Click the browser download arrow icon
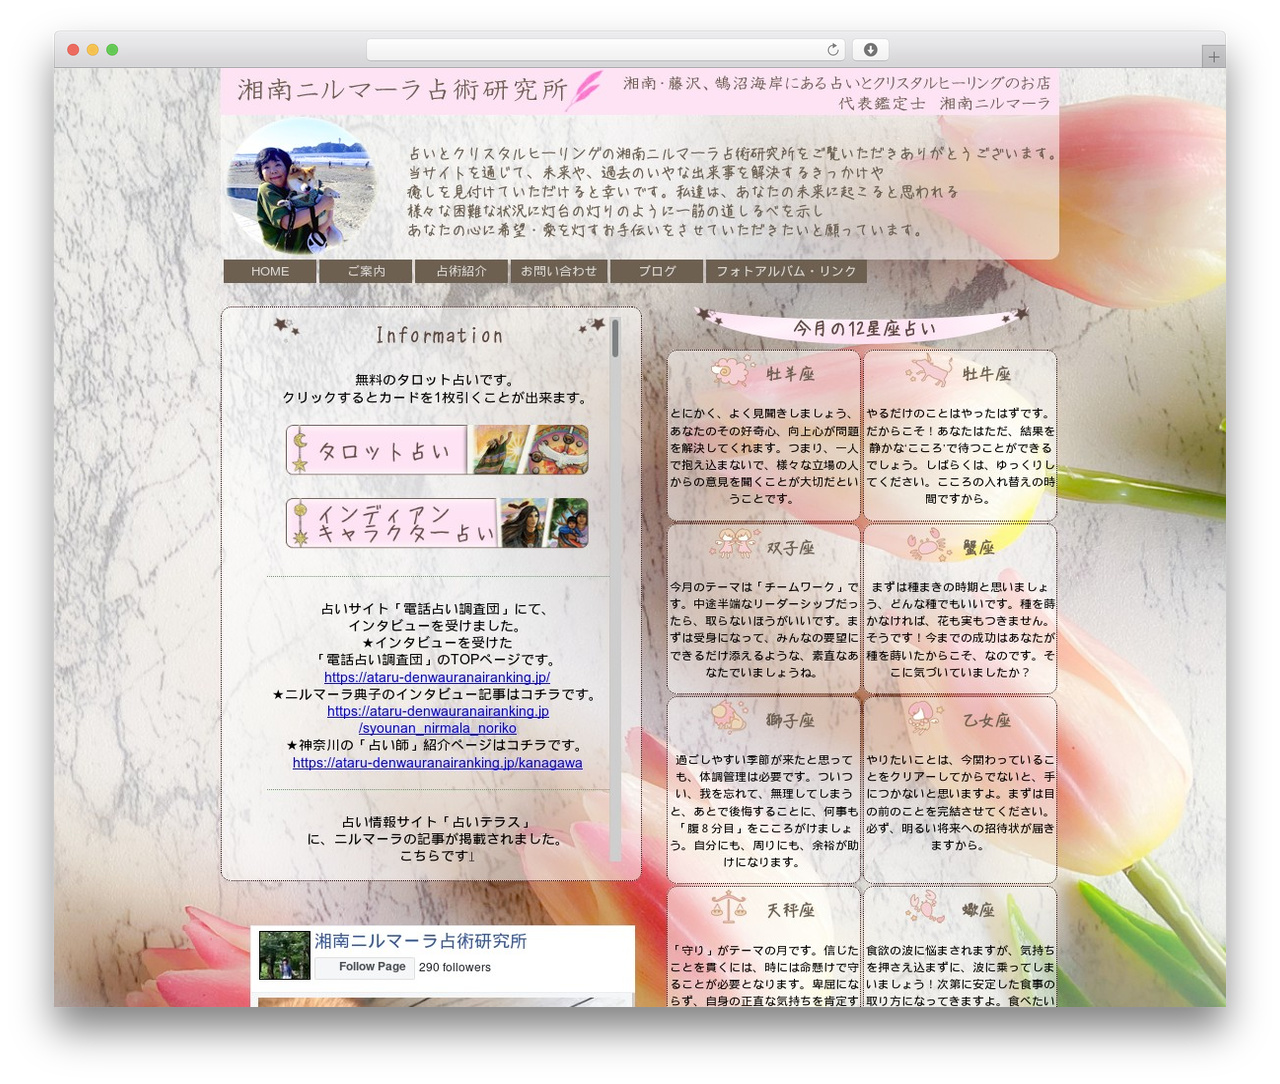1280x1084 pixels. click(x=871, y=50)
